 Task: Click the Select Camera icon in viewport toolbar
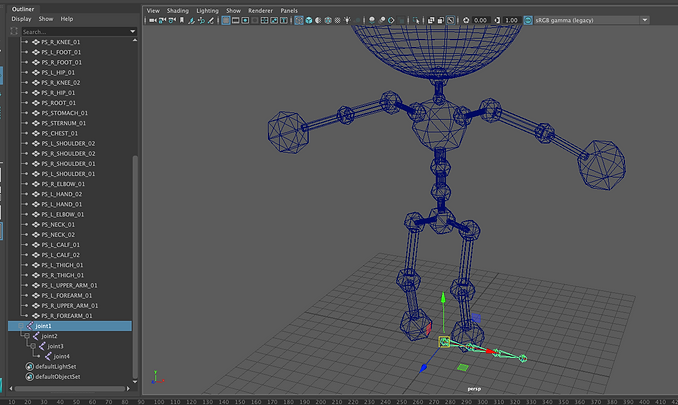point(153,20)
